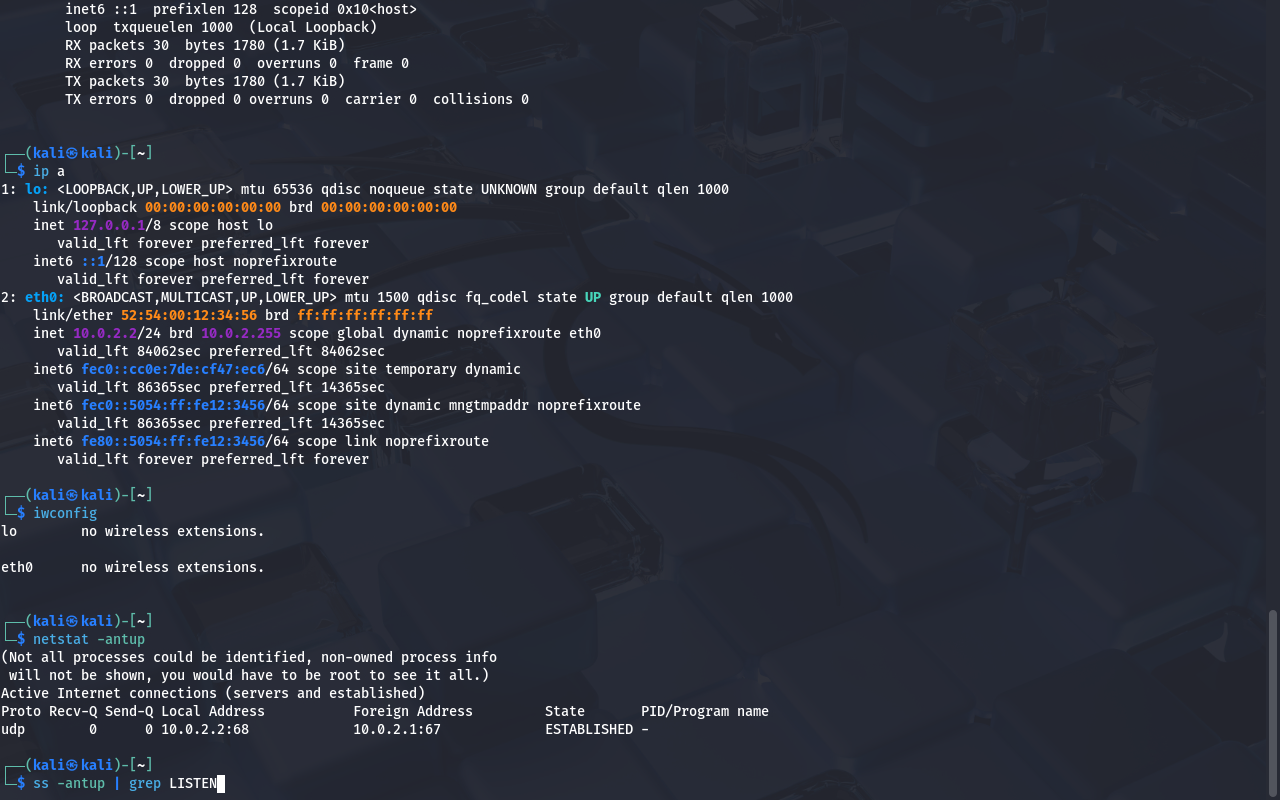Click the 'lo:' interface label
The width and height of the screenshot is (1280, 800).
[x=37, y=189]
